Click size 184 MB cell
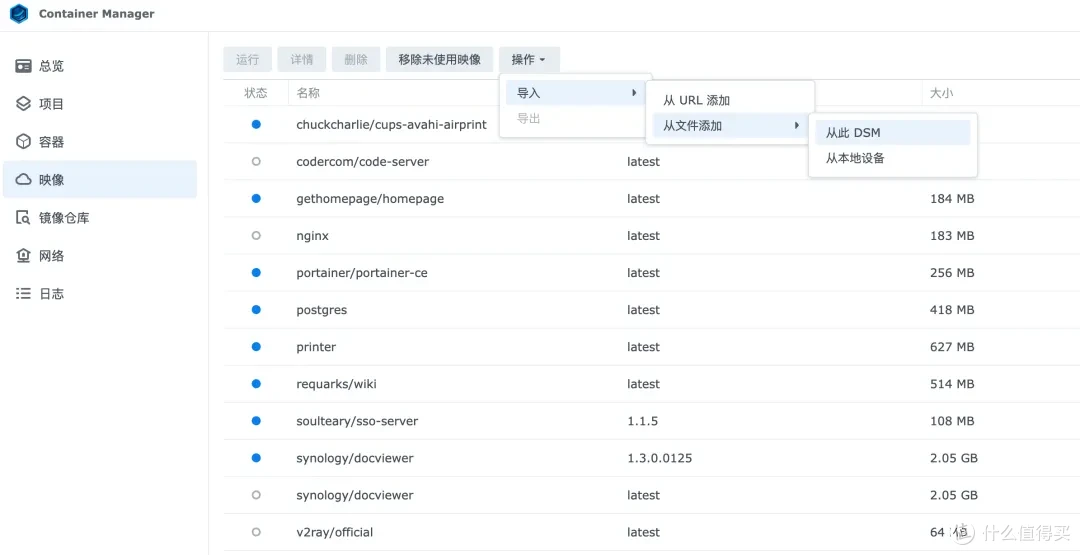 (x=952, y=199)
